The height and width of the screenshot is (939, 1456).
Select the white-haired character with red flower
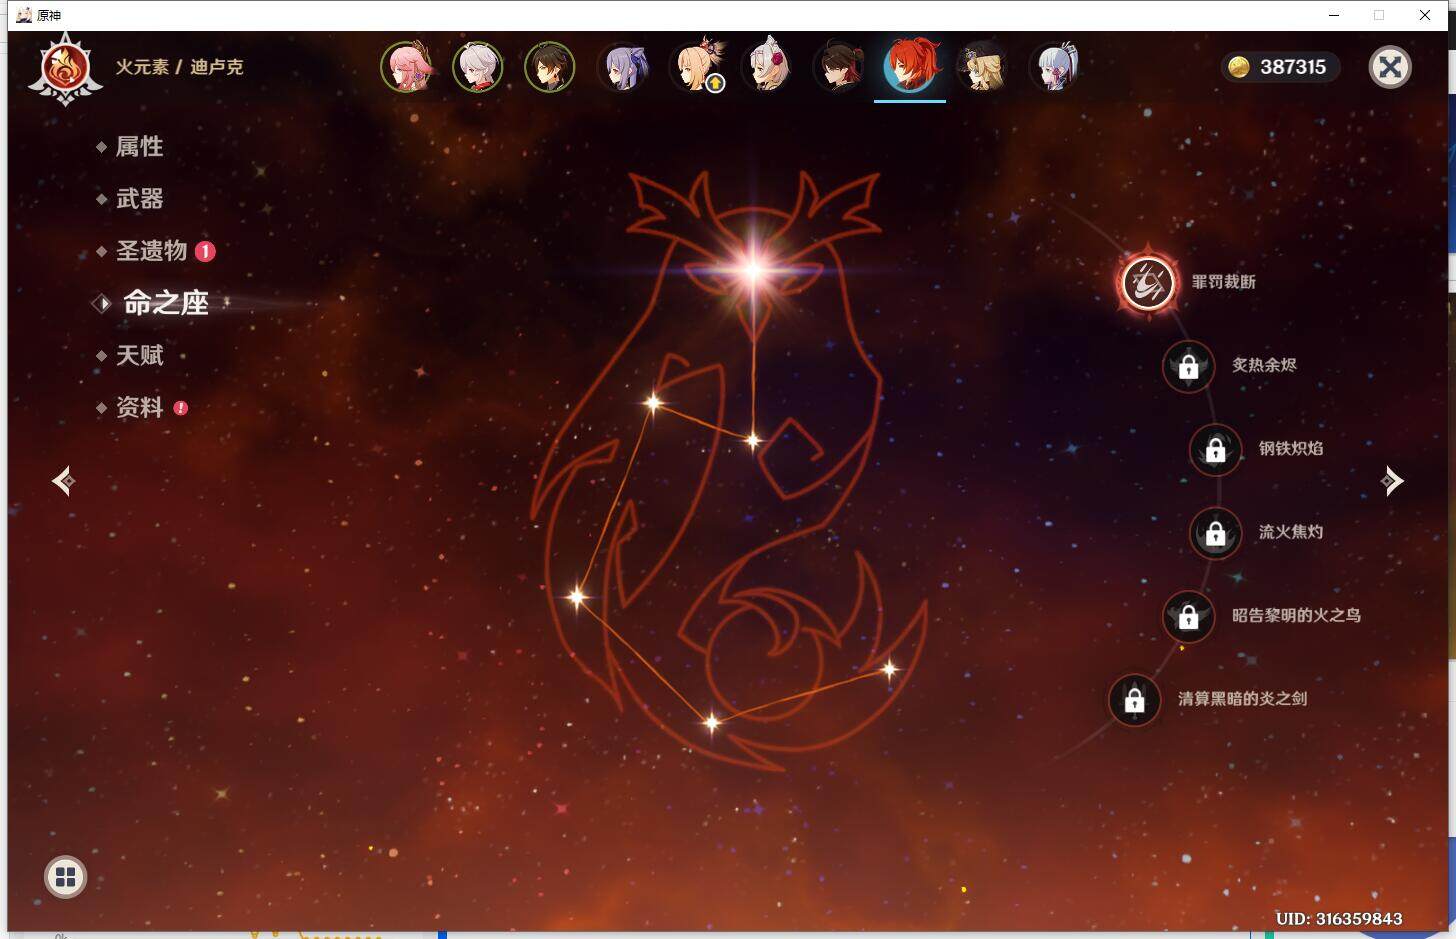[768, 67]
